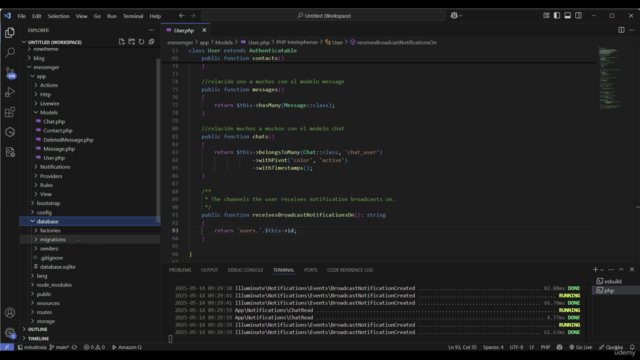Switch to the OUTPUT tab
640x360 pixels.
[209, 270]
